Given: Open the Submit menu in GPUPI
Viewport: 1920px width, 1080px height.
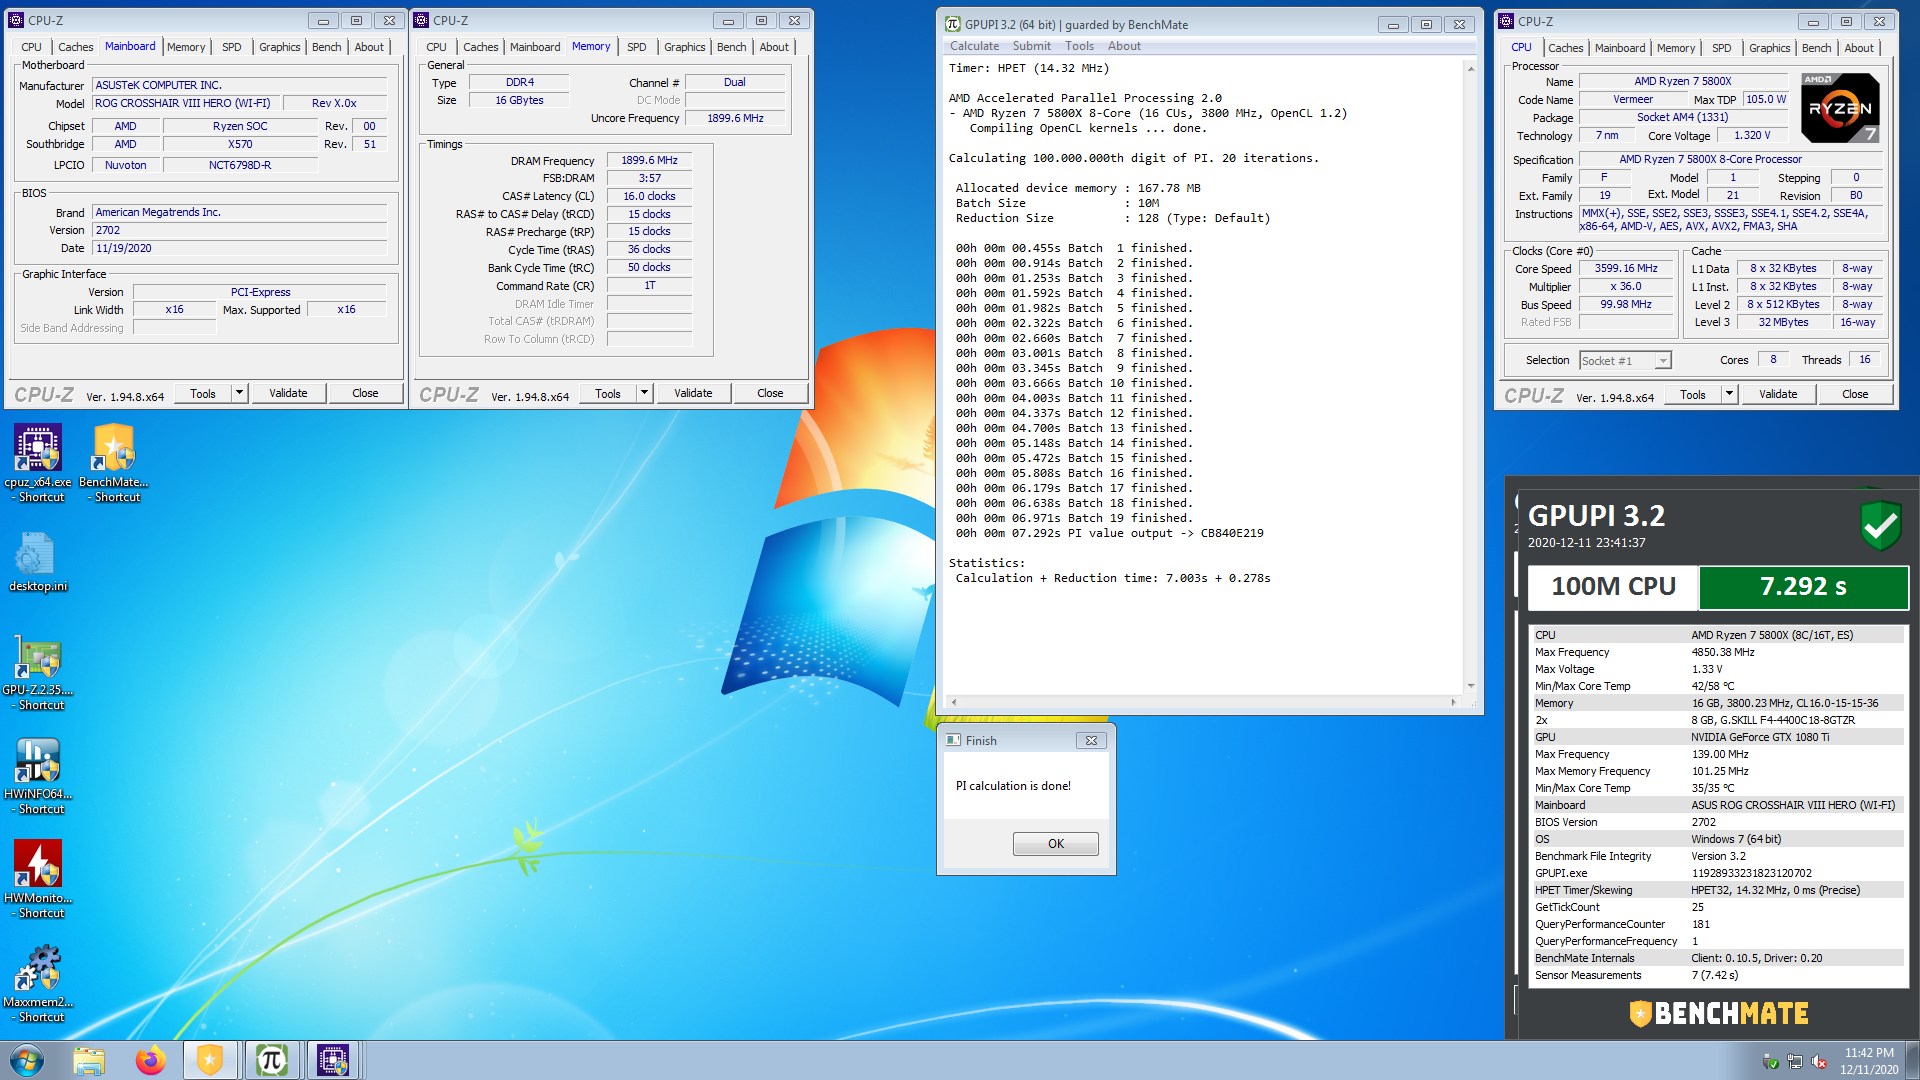Looking at the screenshot, I should tap(1031, 46).
